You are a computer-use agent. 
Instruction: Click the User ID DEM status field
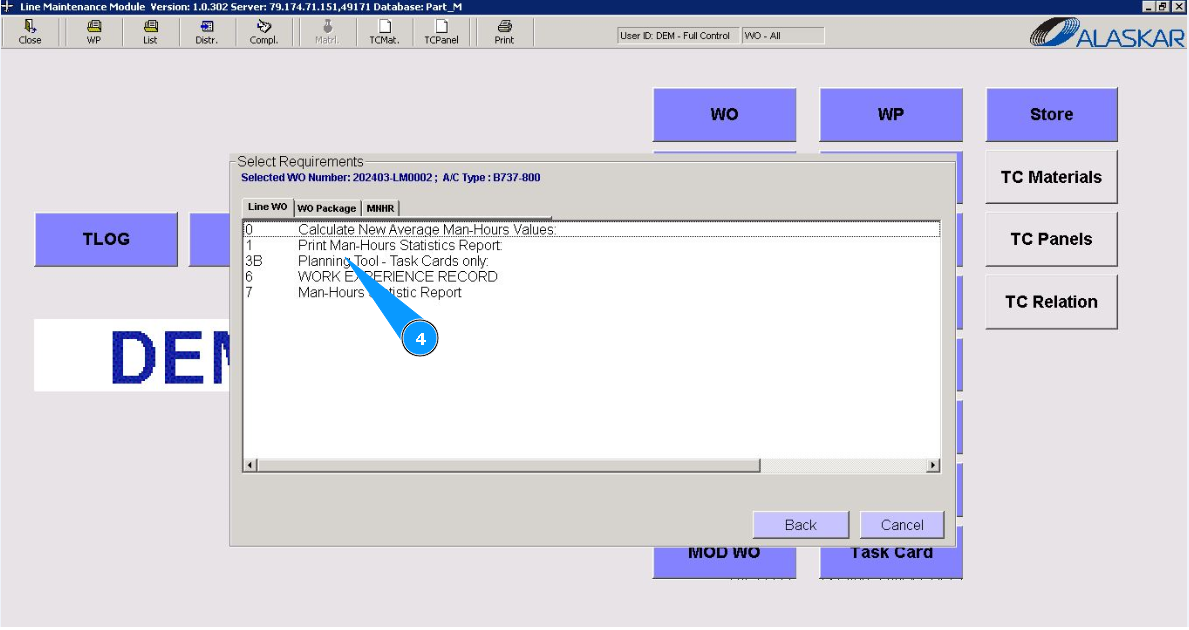[x=678, y=36]
